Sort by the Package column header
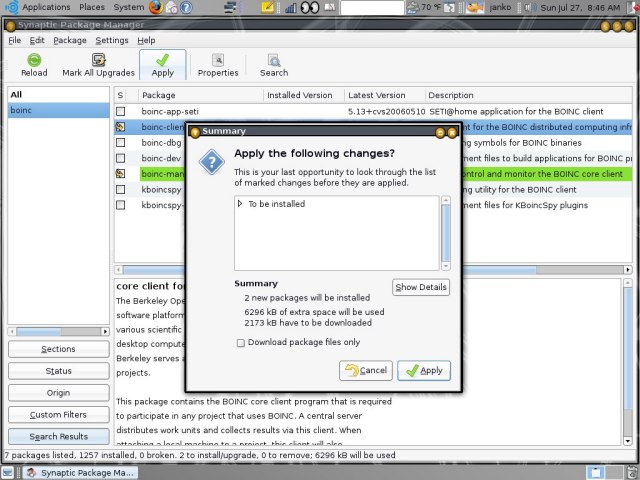 coord(201,95)
